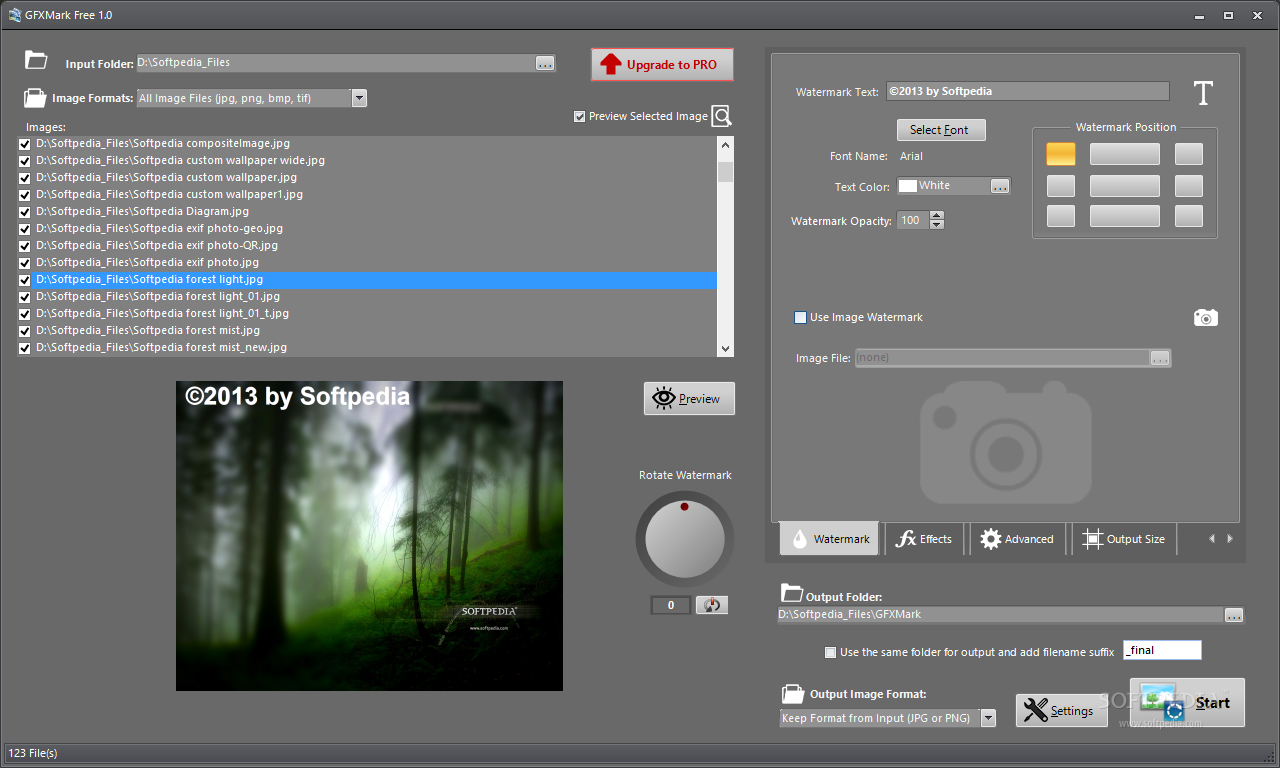The image size is (1280, 768).
Task: Open the Advanced tab
Action: click(x=1016, y=539)
